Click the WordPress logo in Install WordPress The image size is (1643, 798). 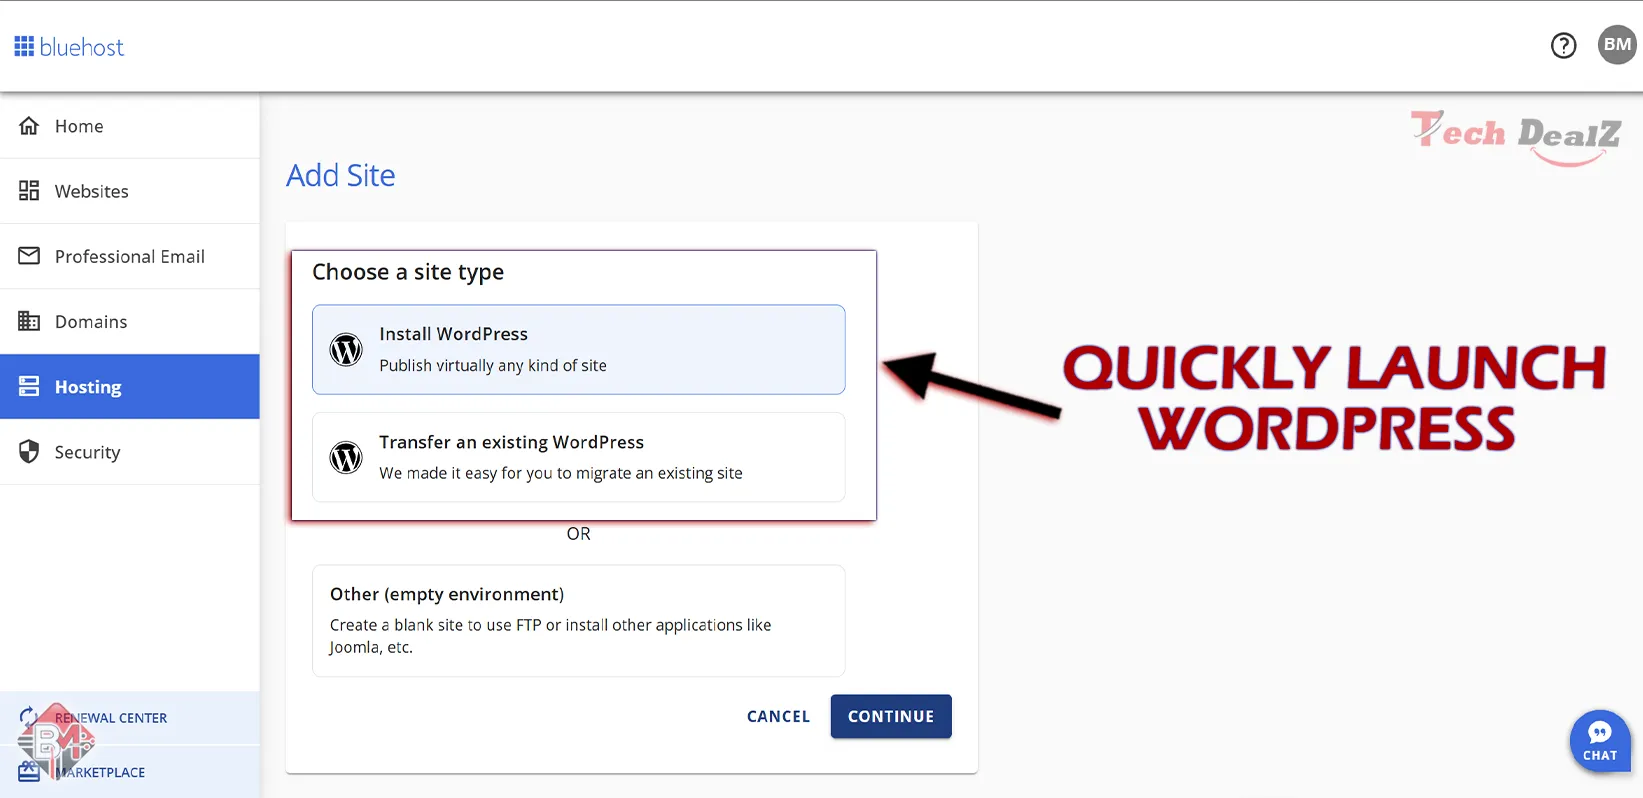[x=346, y=350]
